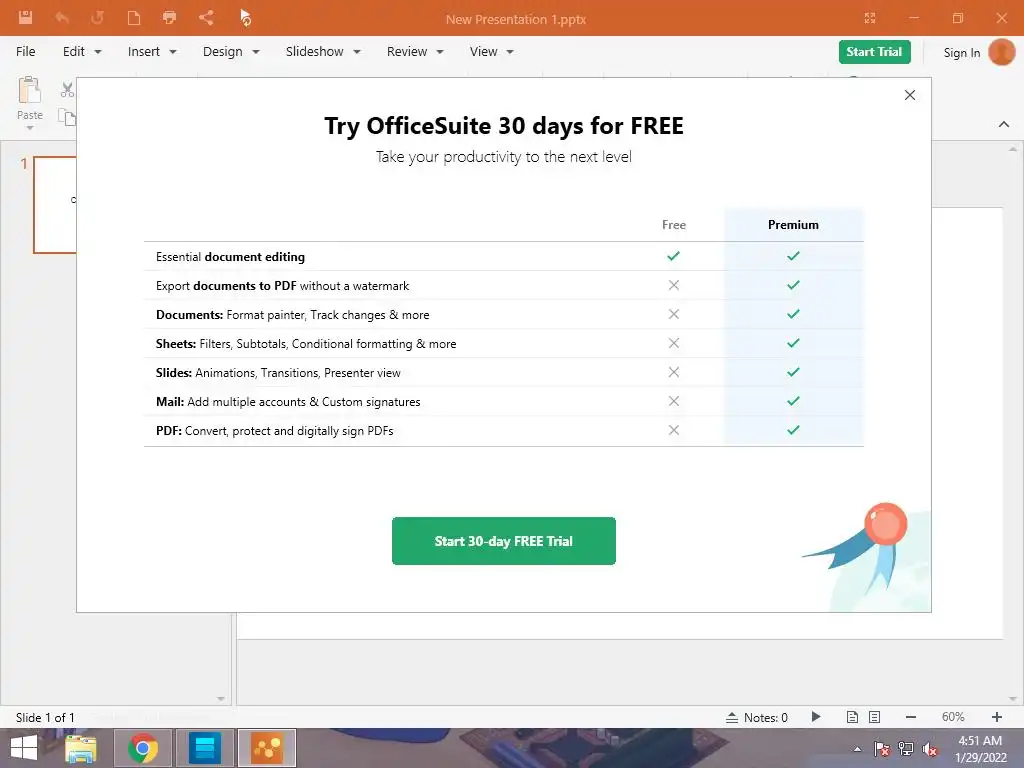
Task: Create a new document via page icon
Action: (x=134, y=18)
